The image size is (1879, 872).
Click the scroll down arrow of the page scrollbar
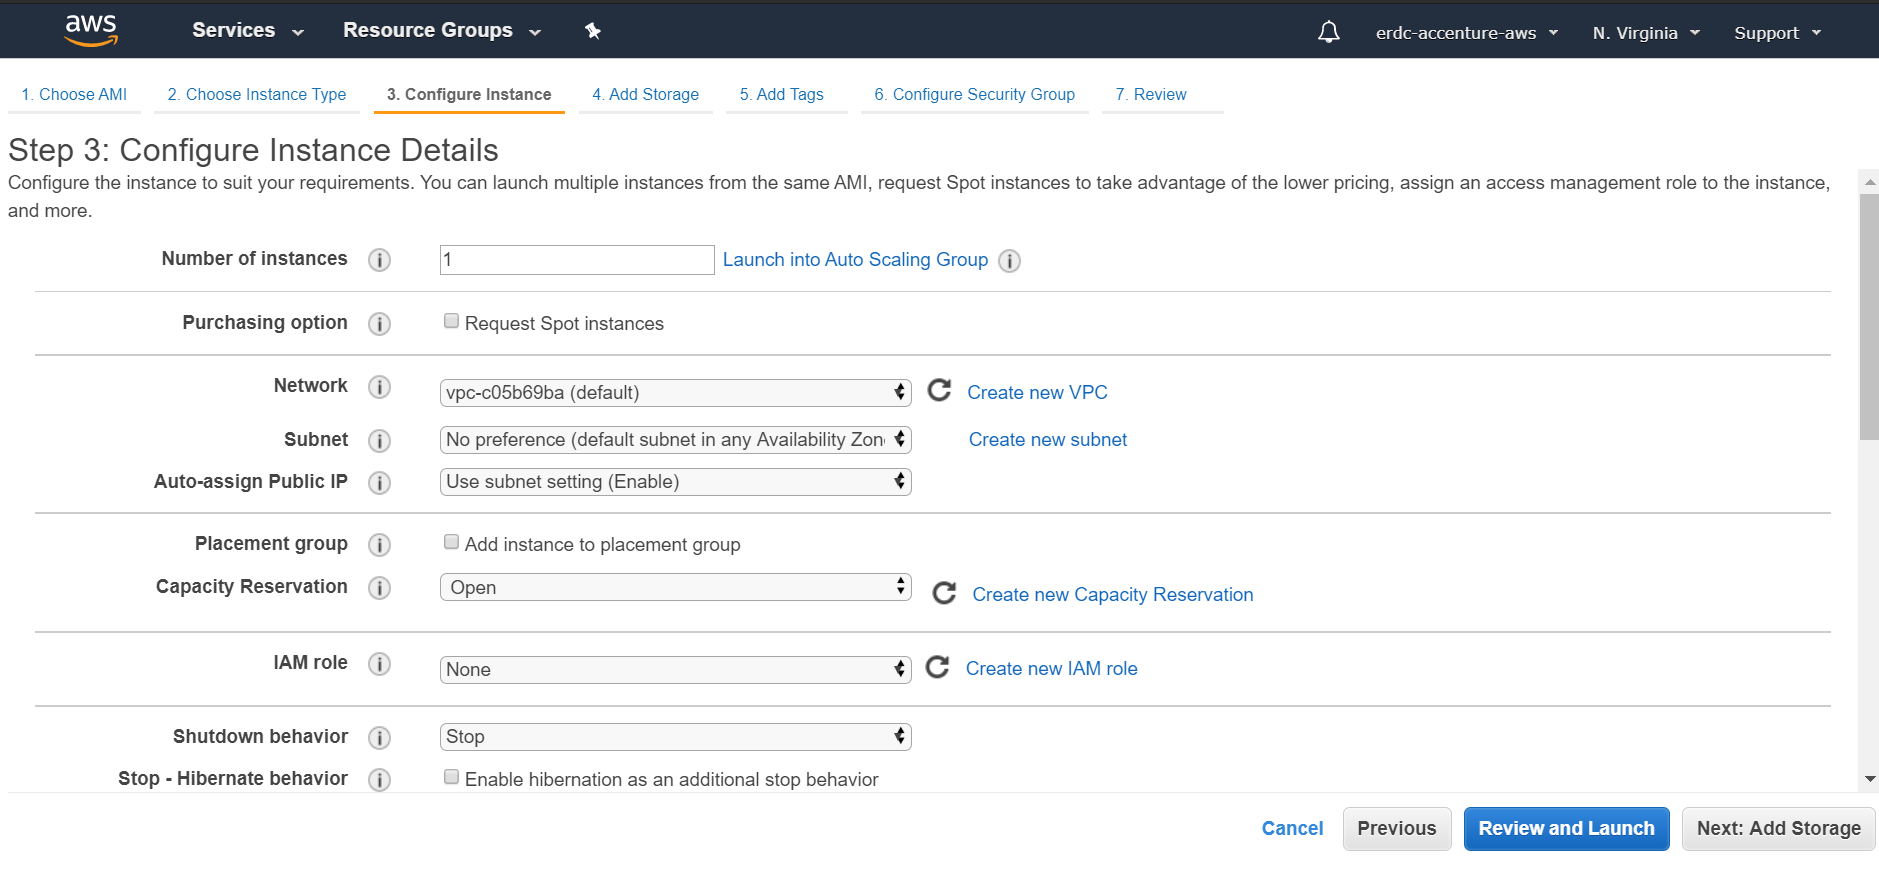pyautogui.click(x=1869, y=779)
